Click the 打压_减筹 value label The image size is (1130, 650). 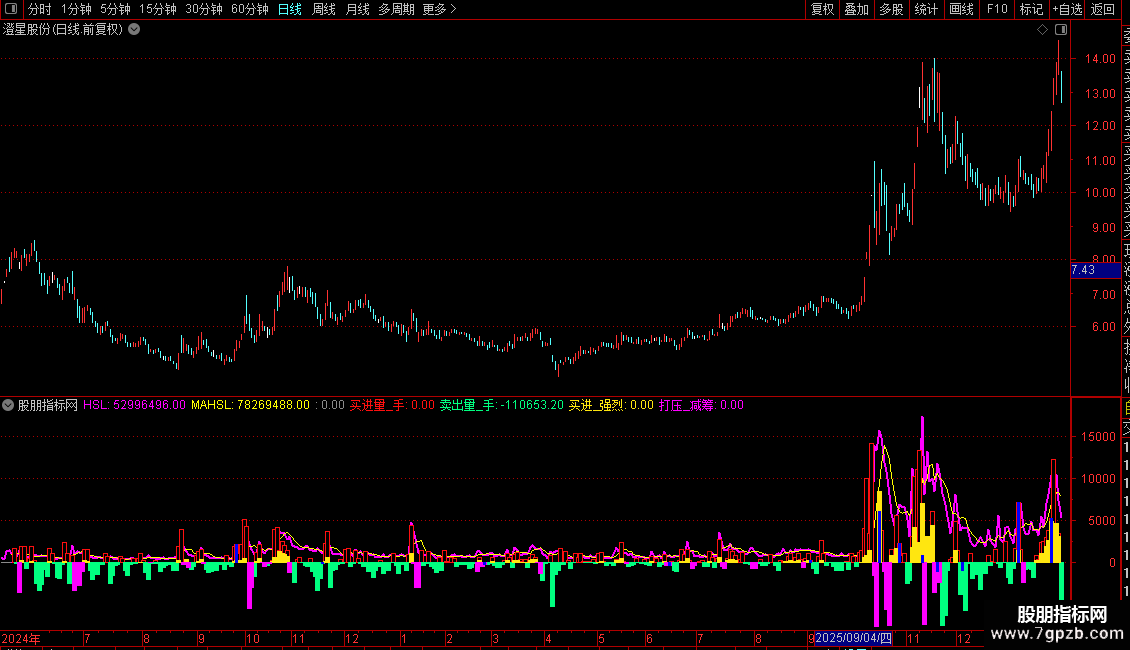pos(701,405)
